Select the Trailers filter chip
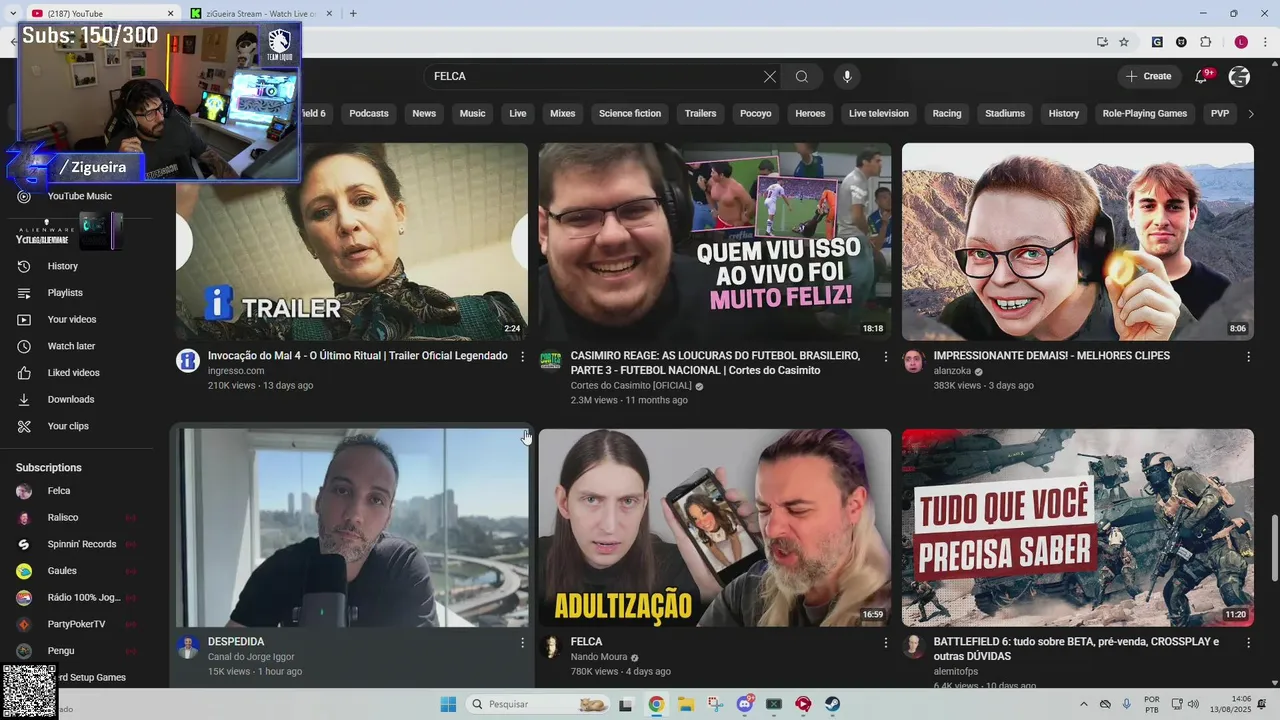This screenshot has width=1280, height=720. pyautogui.click(x=700, y=114)
